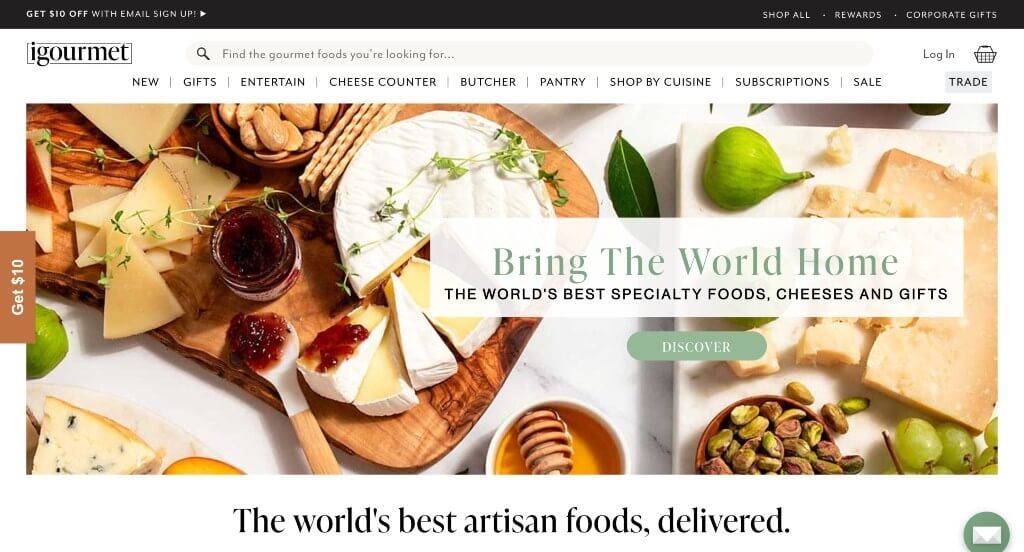Open the chat envelope widget
The height and width of the screenshot is (552, 1024).
pos(987,534)
